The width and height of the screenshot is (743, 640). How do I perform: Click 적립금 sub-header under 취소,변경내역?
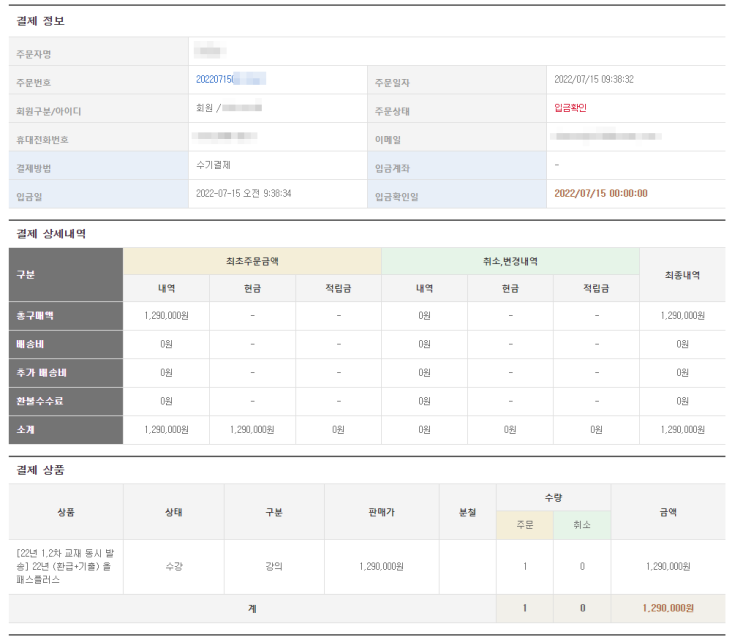click(597, 288)
